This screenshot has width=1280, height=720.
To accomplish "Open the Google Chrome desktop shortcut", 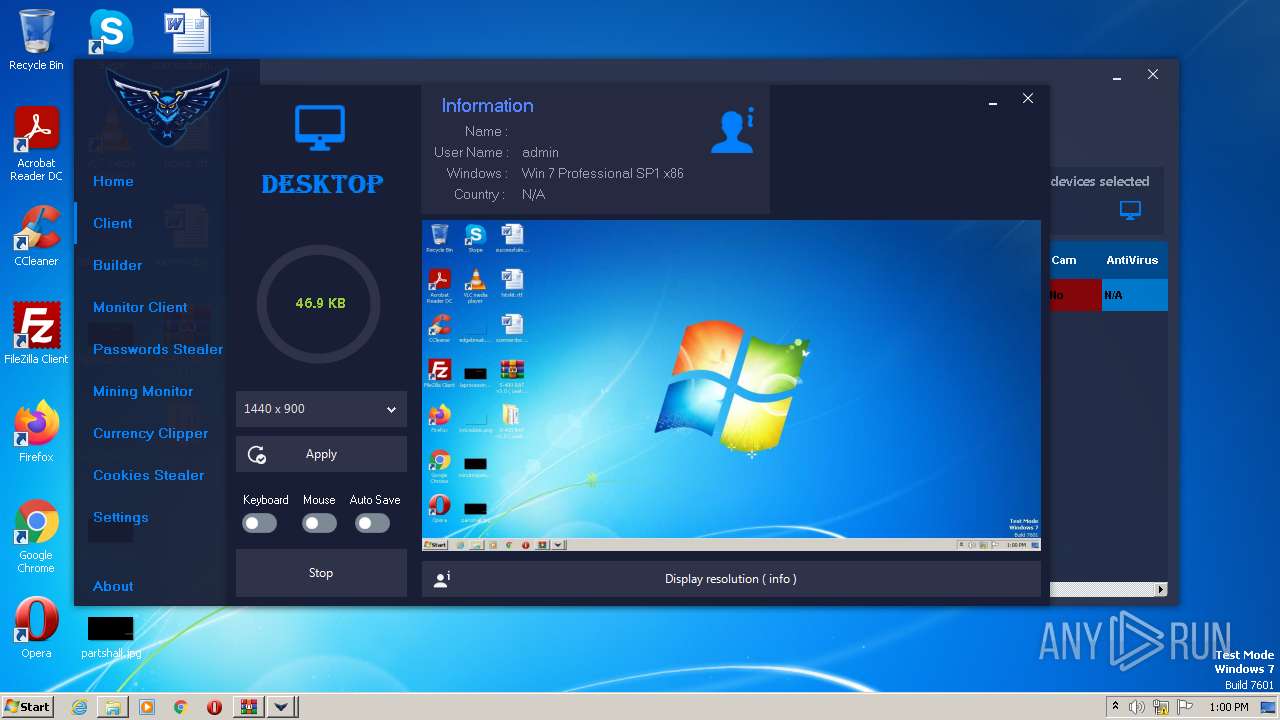I will 36,536.
